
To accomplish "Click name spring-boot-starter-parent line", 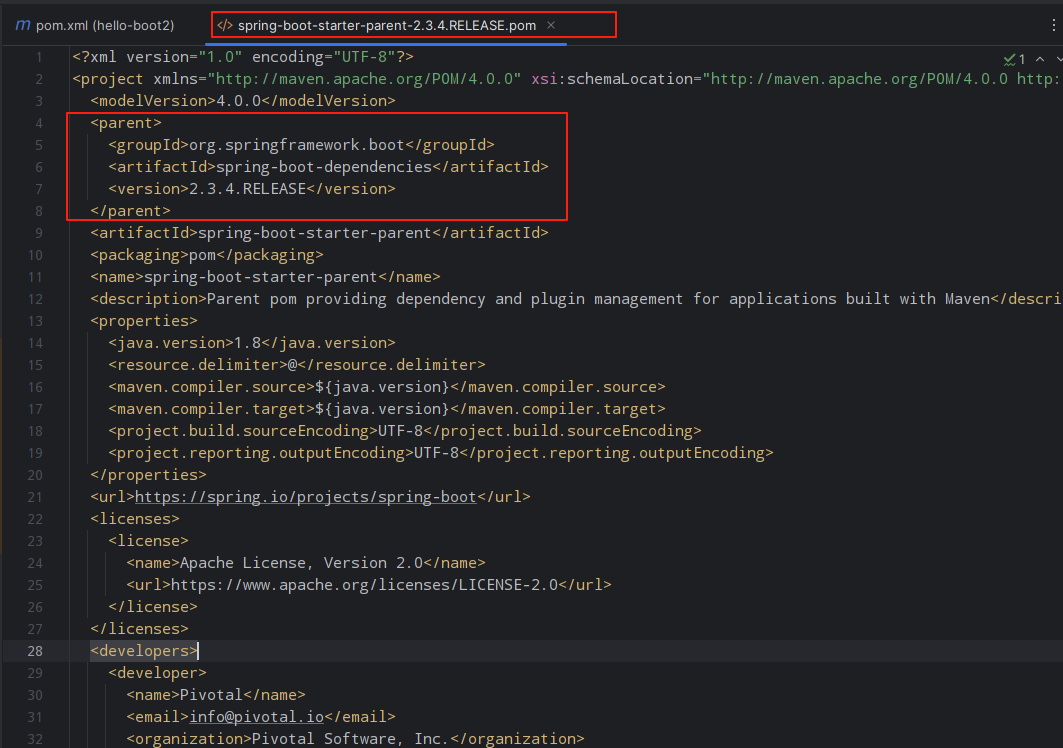I will coord(265,277).
